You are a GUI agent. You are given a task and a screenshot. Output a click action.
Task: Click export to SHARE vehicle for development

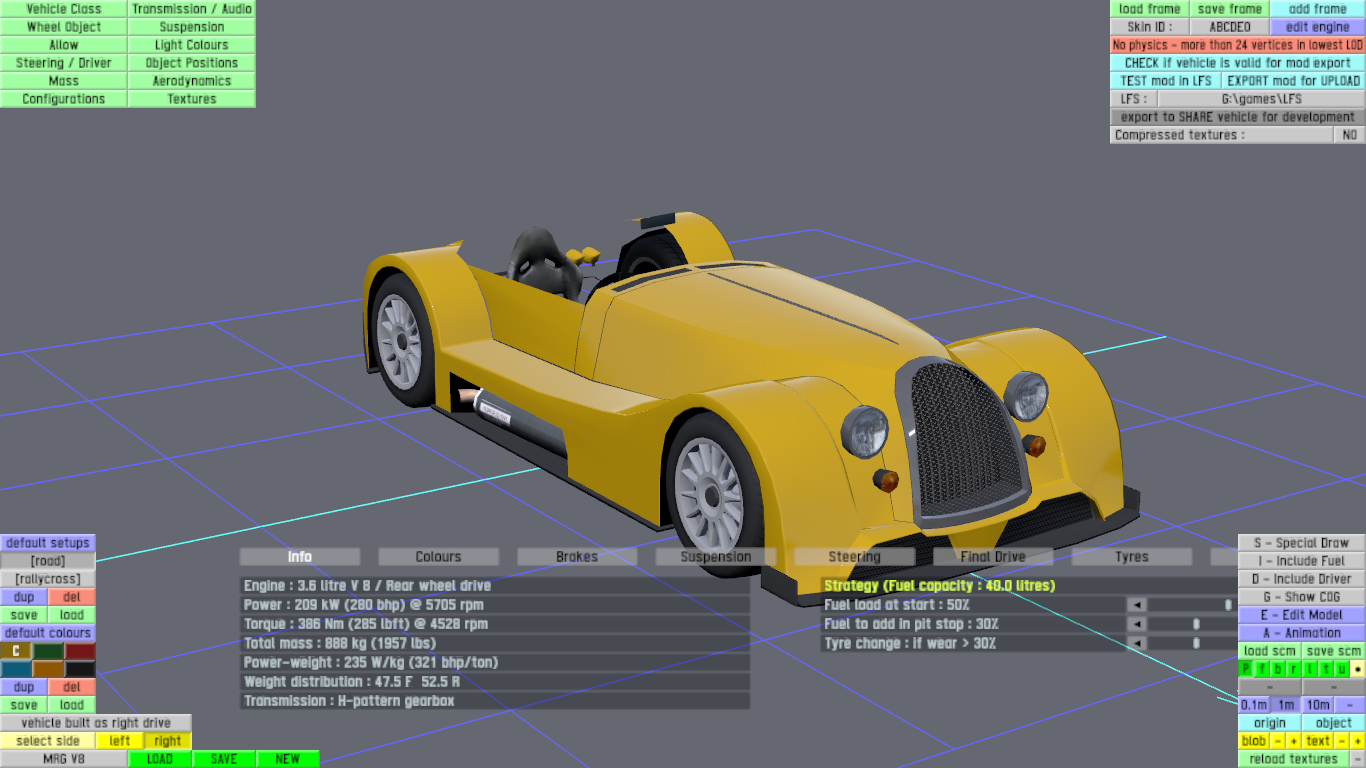point(1238,117)
